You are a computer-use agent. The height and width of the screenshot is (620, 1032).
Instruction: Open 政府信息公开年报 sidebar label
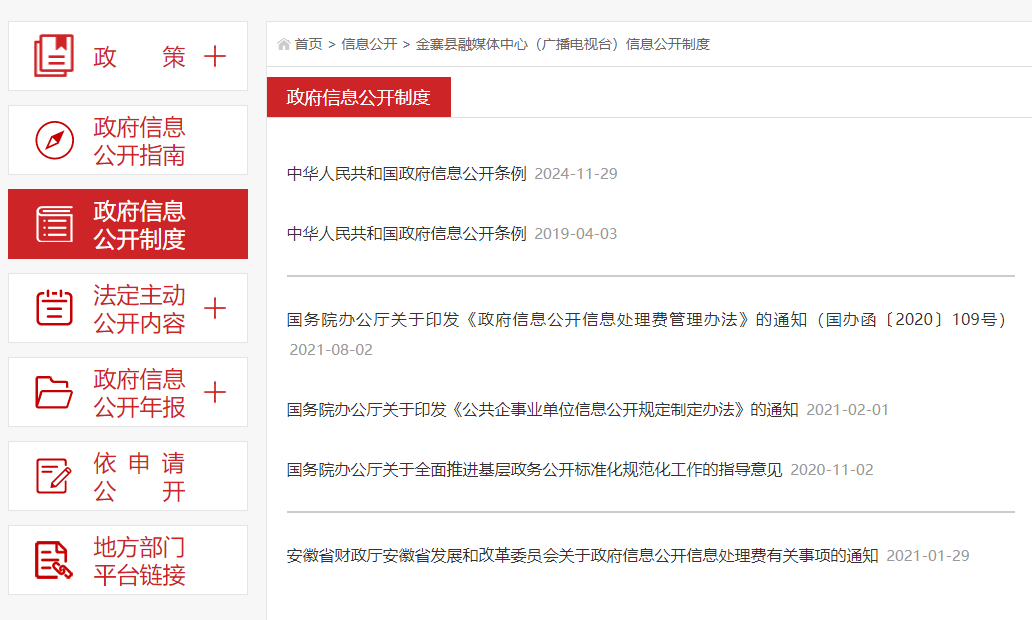click(x=139, y=393)
